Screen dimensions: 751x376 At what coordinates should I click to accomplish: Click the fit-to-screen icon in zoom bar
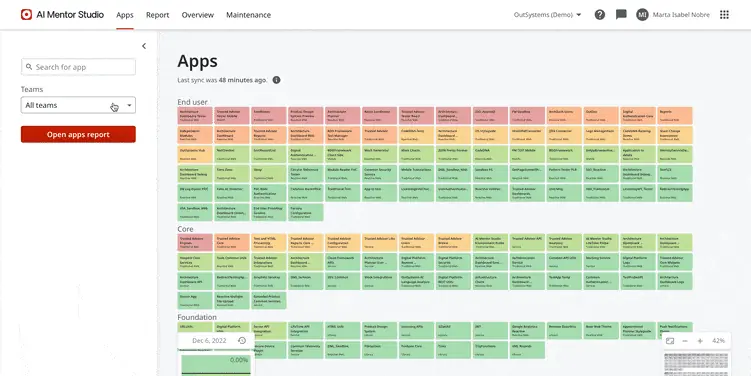pyautogui.click(x=670, y=341)
